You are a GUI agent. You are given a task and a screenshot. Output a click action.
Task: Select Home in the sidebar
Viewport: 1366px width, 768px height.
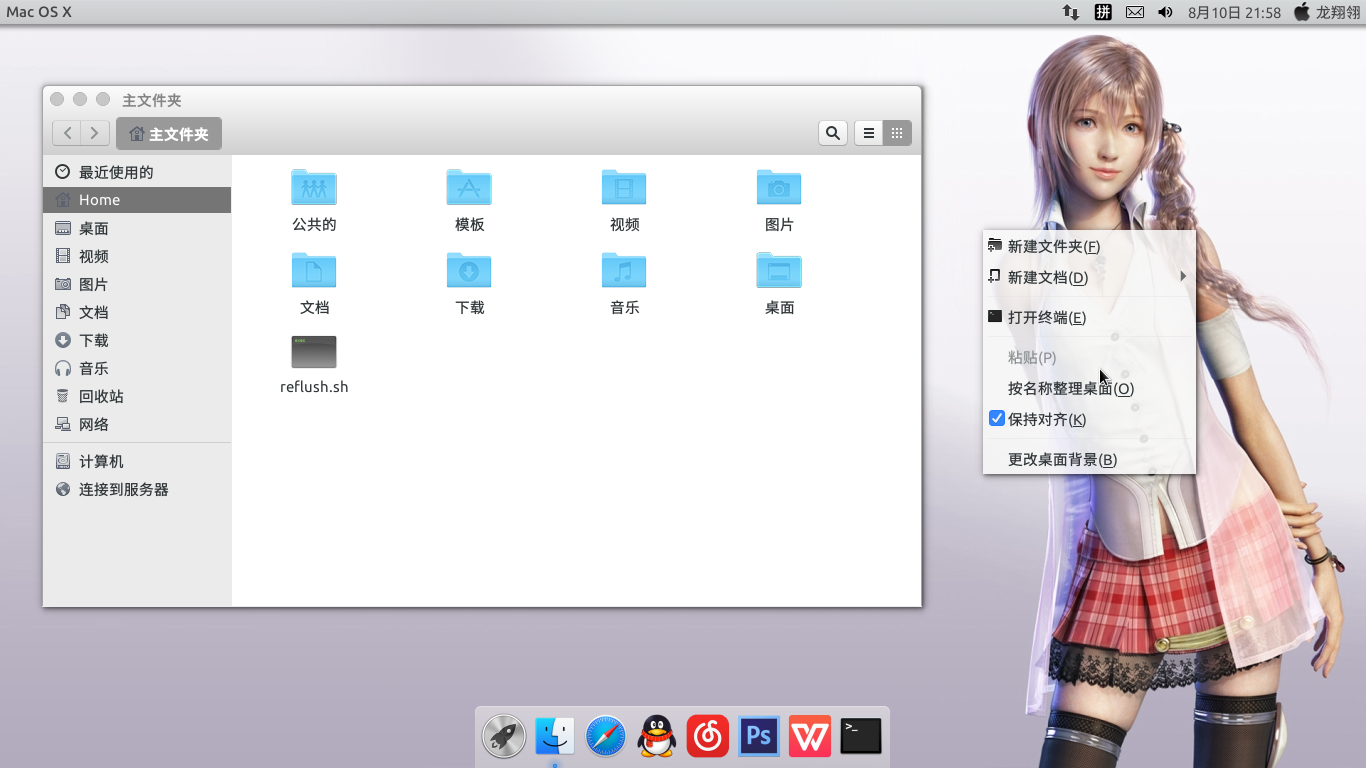click(x=137, y=200)
